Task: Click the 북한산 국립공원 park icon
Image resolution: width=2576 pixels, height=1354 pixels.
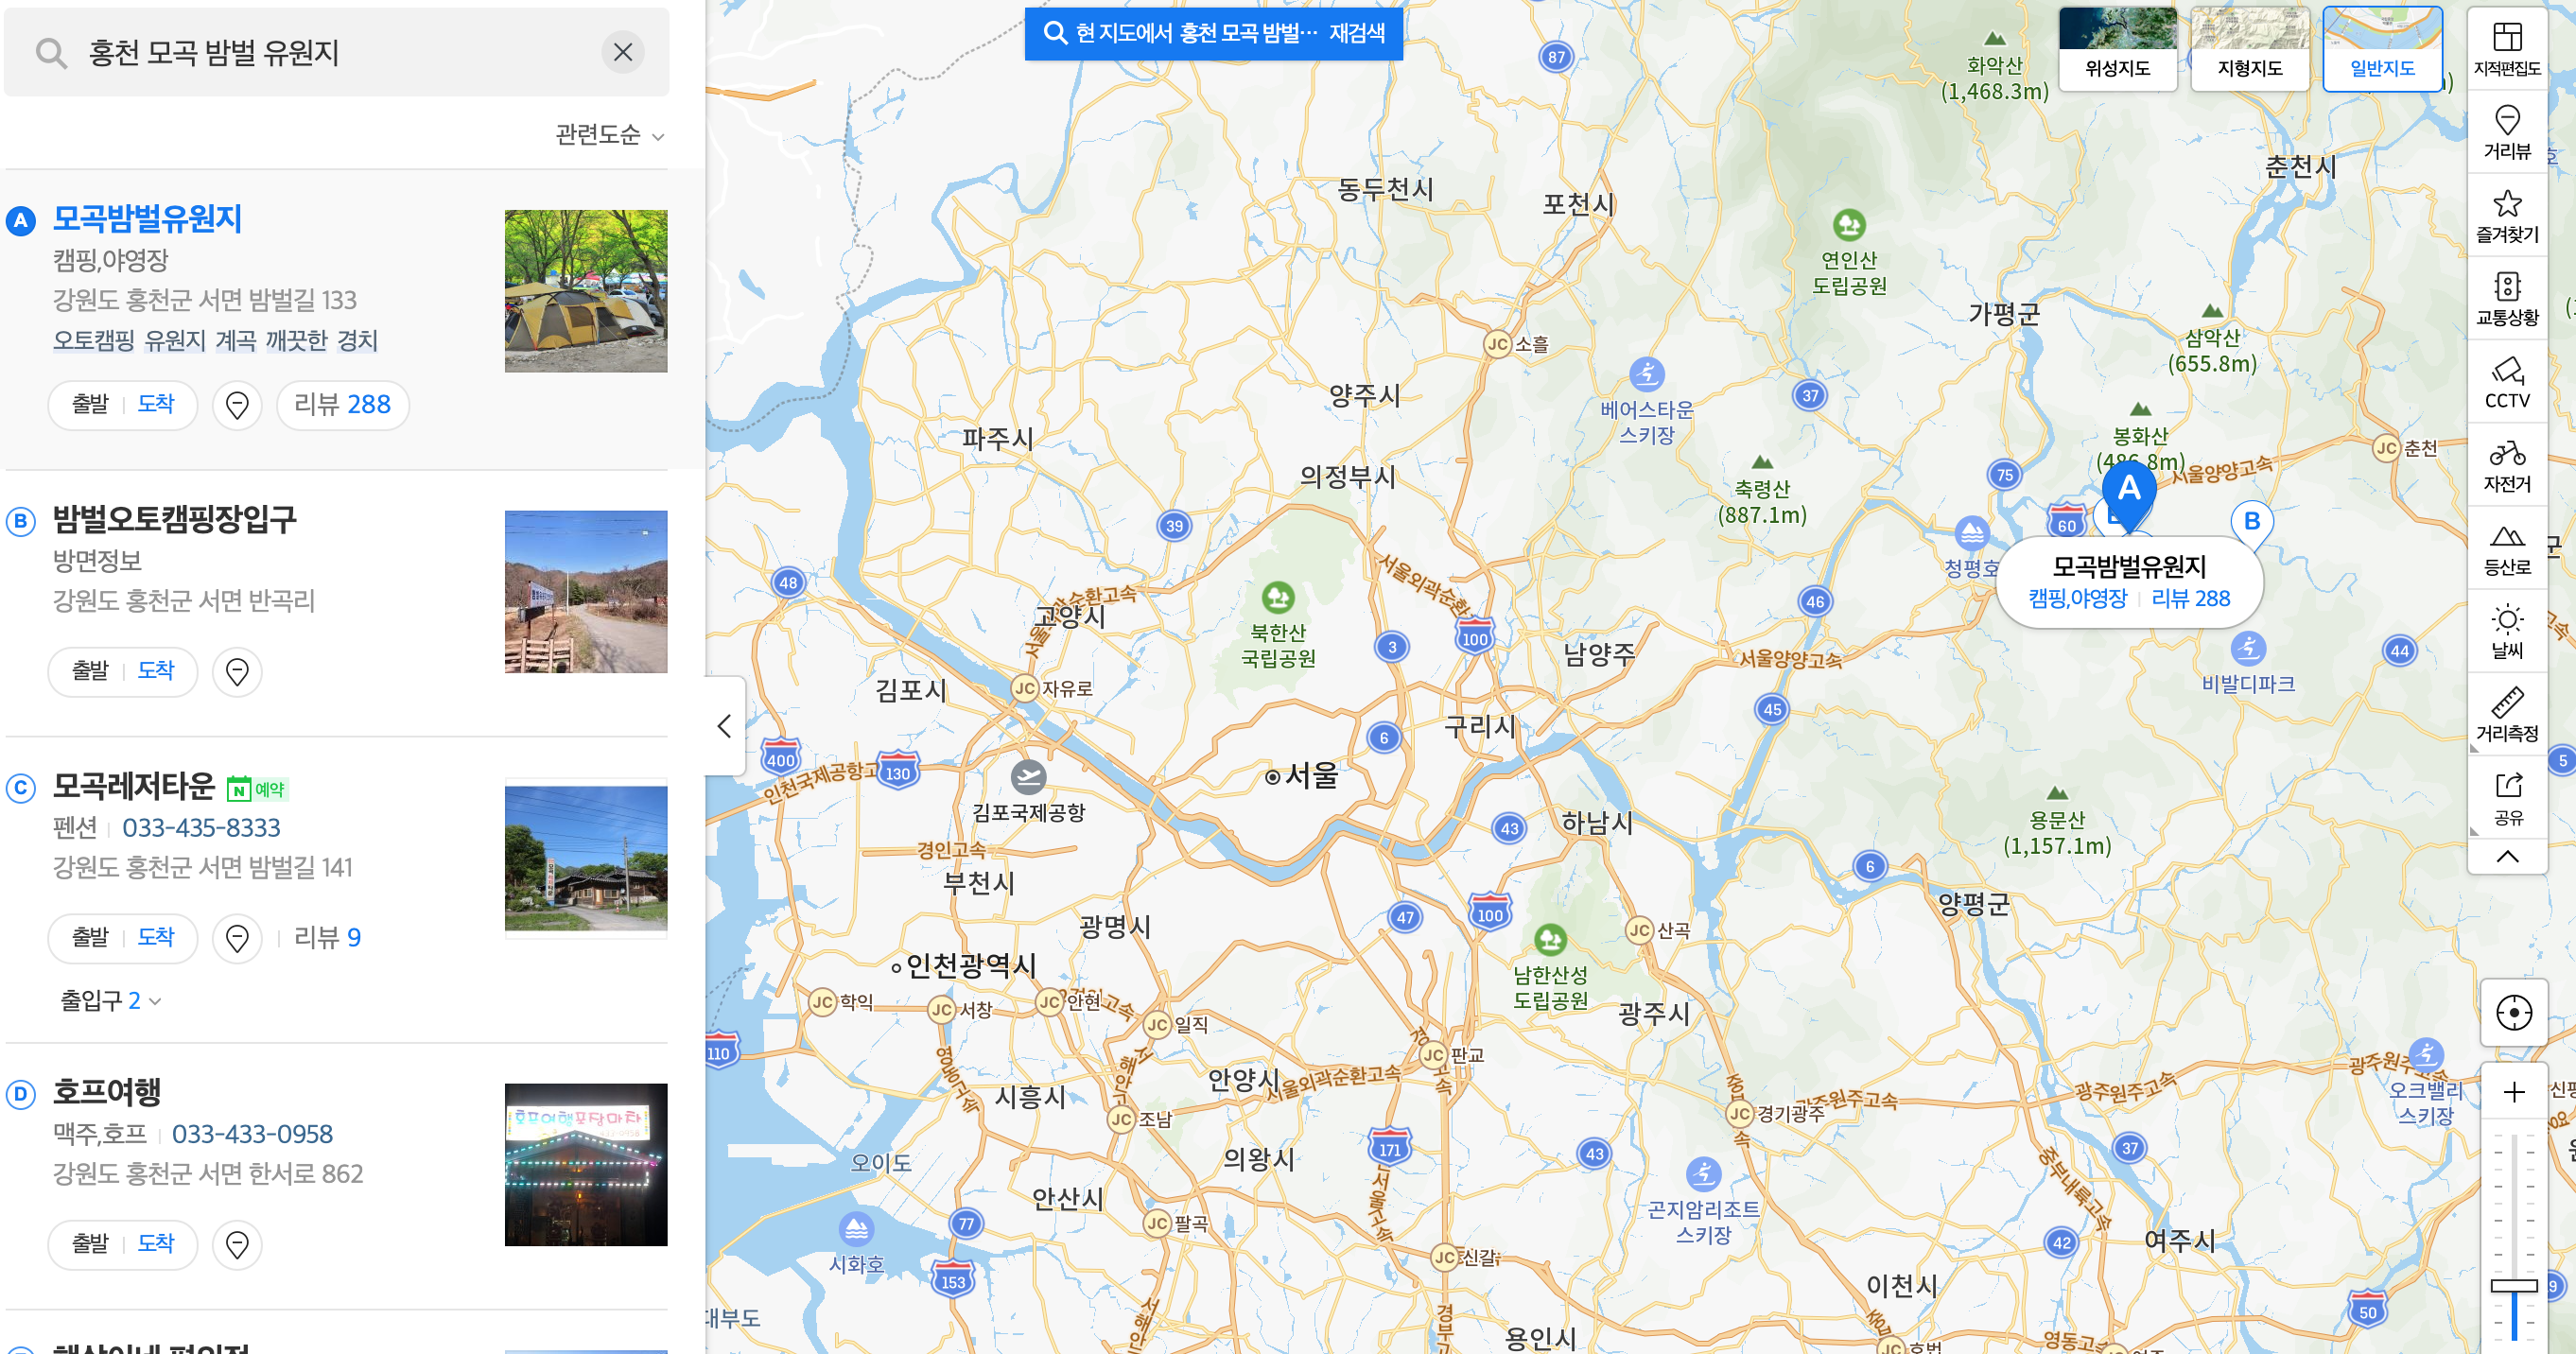Action: [1277, 597]
